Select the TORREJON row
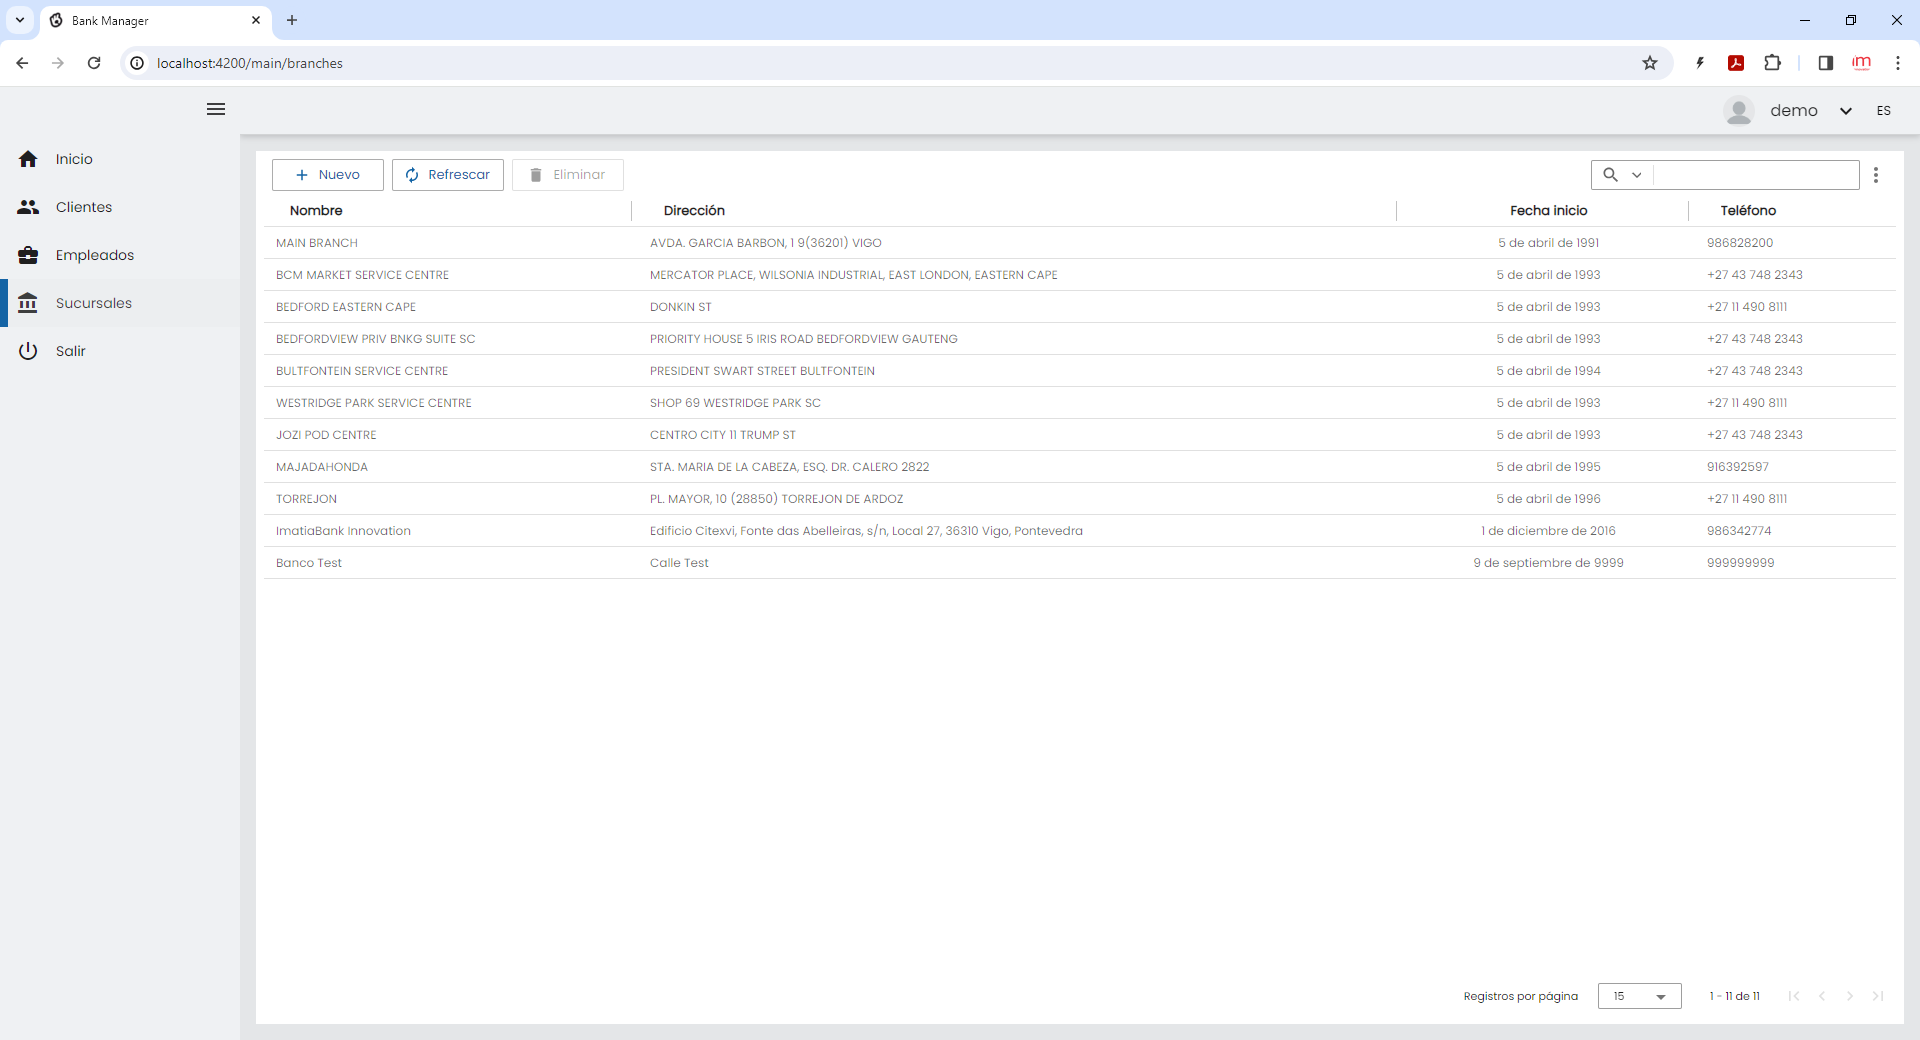The width and height of the screenshot is (1920, 1040). (x=1080, y=499)
